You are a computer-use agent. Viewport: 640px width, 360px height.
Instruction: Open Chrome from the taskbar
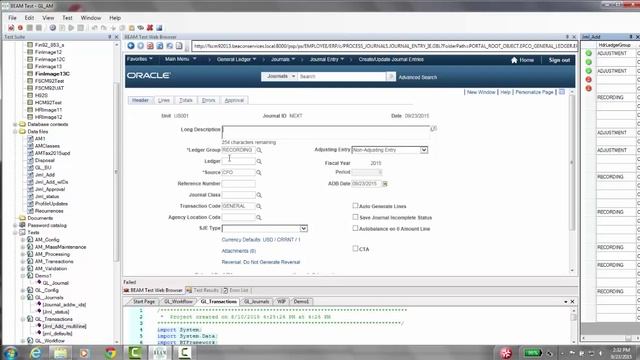pos(110,353)
